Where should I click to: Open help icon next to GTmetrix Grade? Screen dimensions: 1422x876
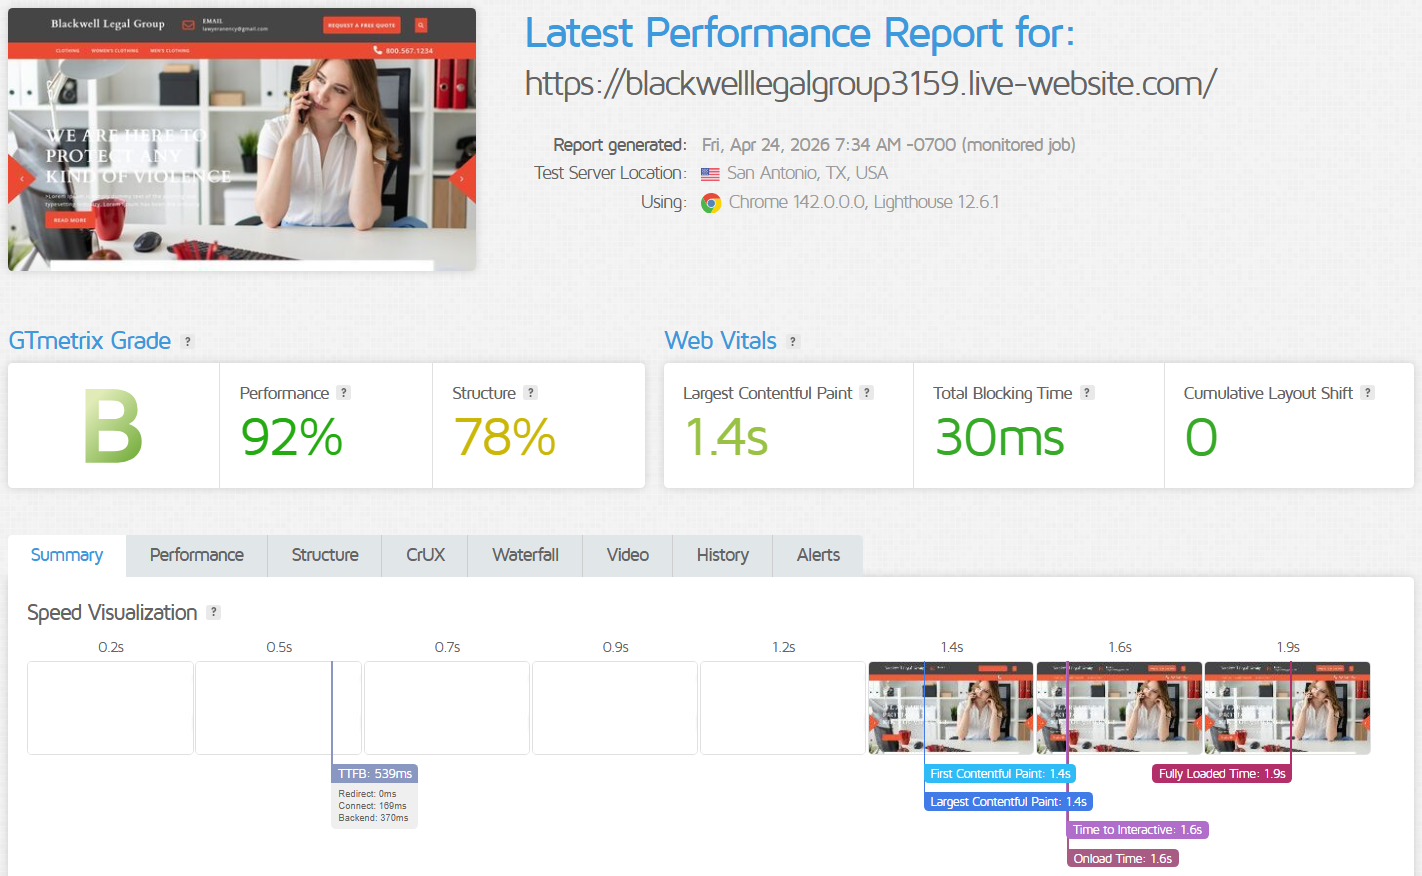coord(187,341)
